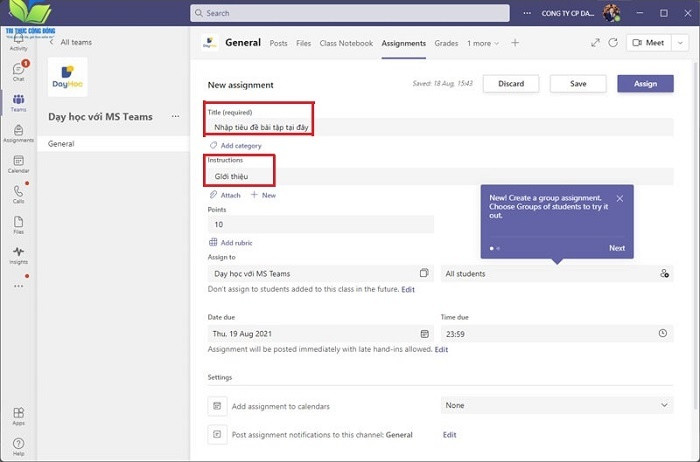Image resolution: width=700 pixels, height=462 pixels.
Task: Open the Class Notebook tab
Action: (346, 43)
